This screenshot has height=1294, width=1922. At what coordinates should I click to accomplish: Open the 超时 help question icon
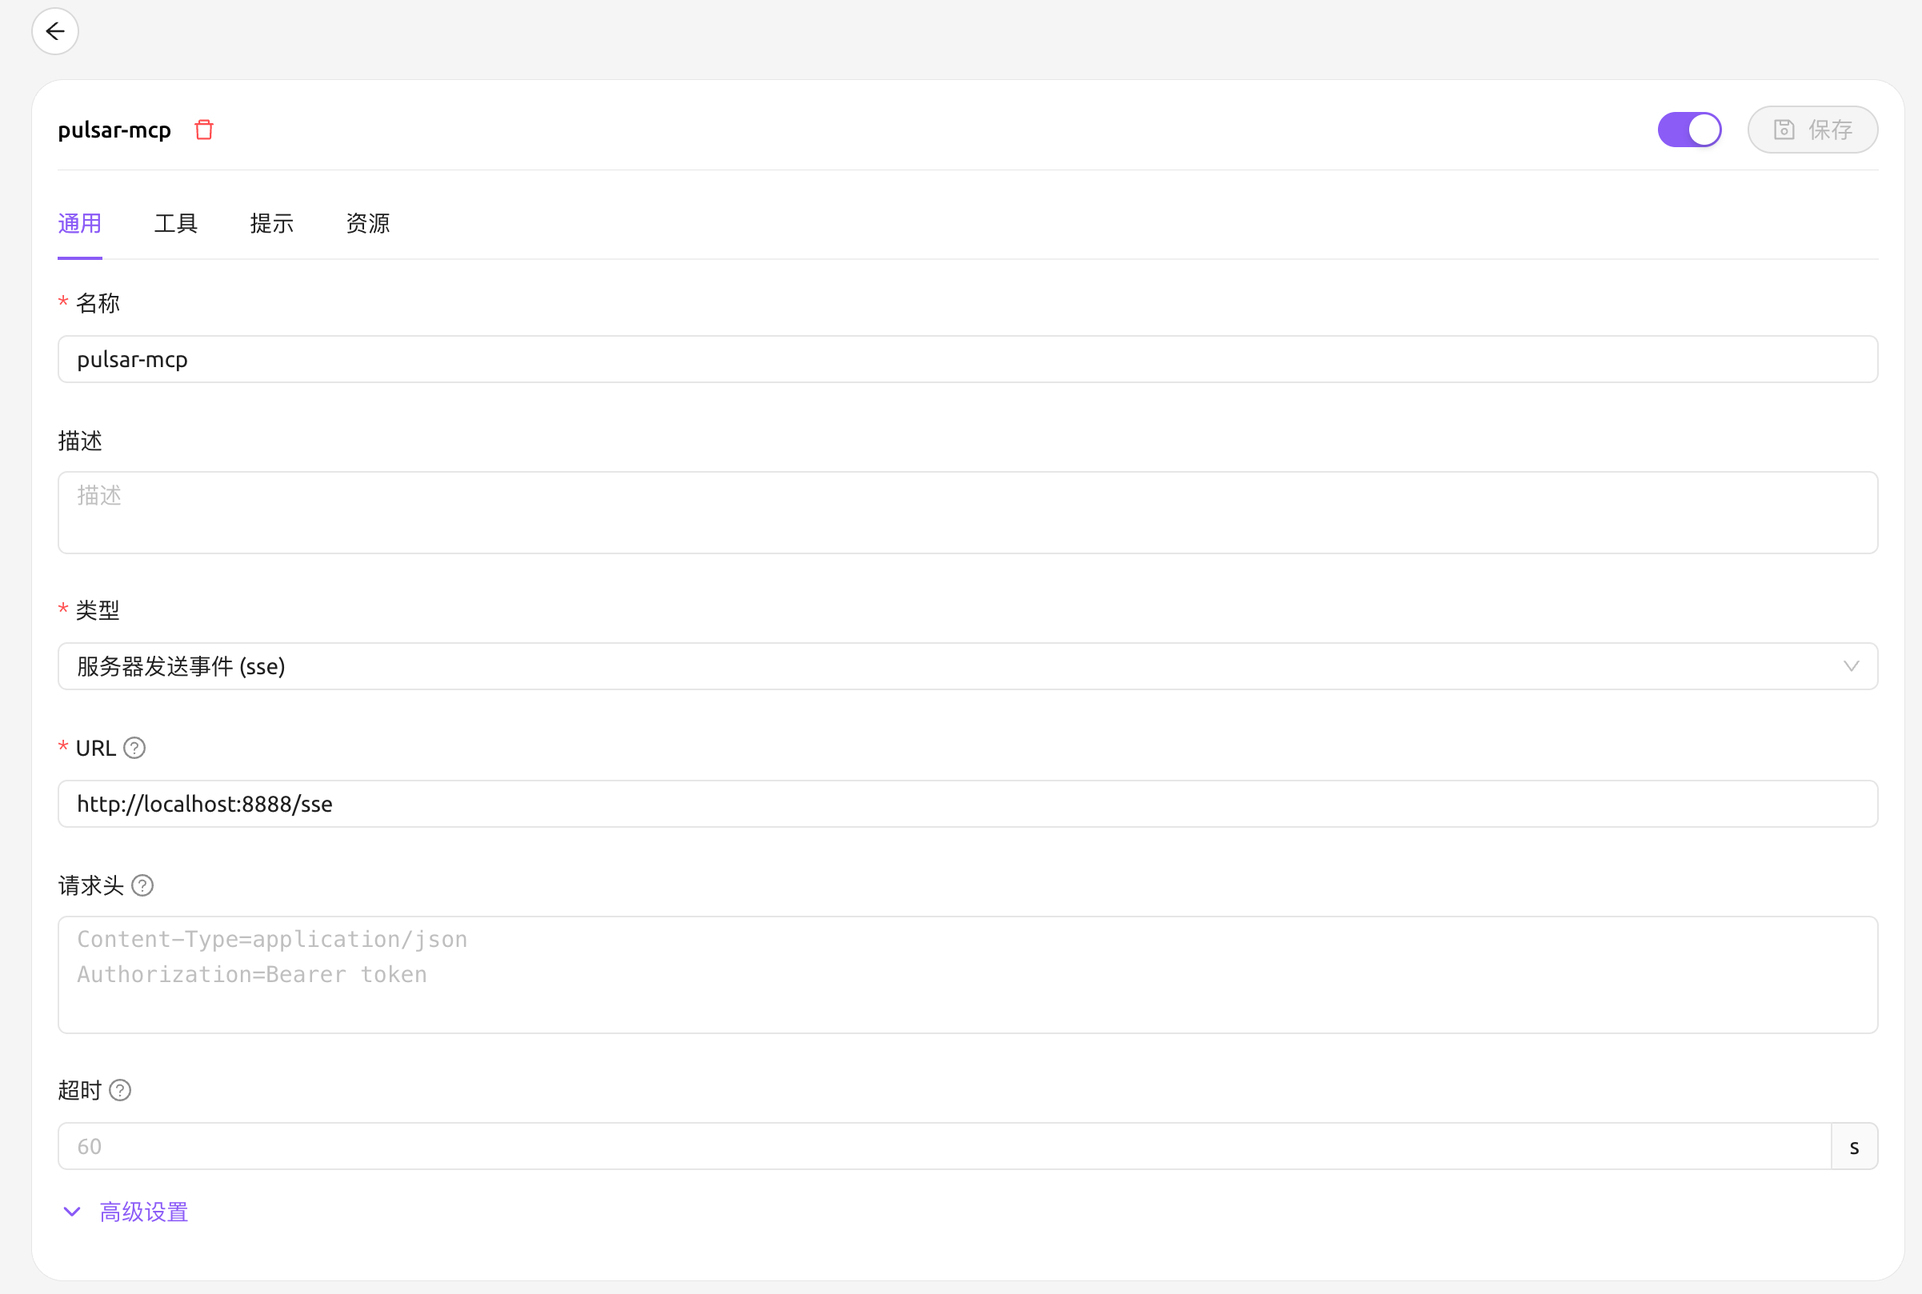[120, 1090]
